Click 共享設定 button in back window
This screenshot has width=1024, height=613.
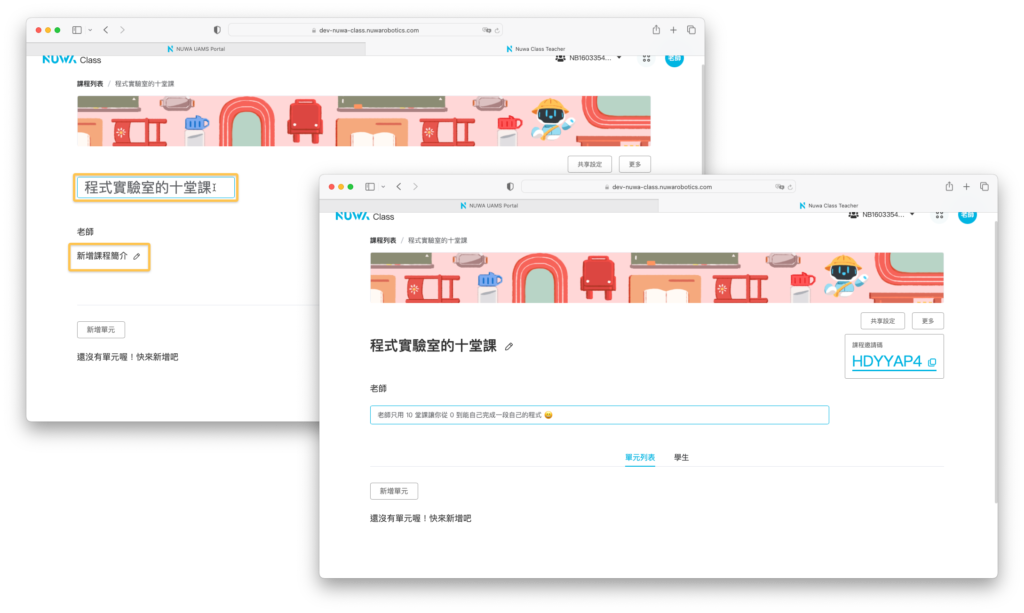point(590,165)
